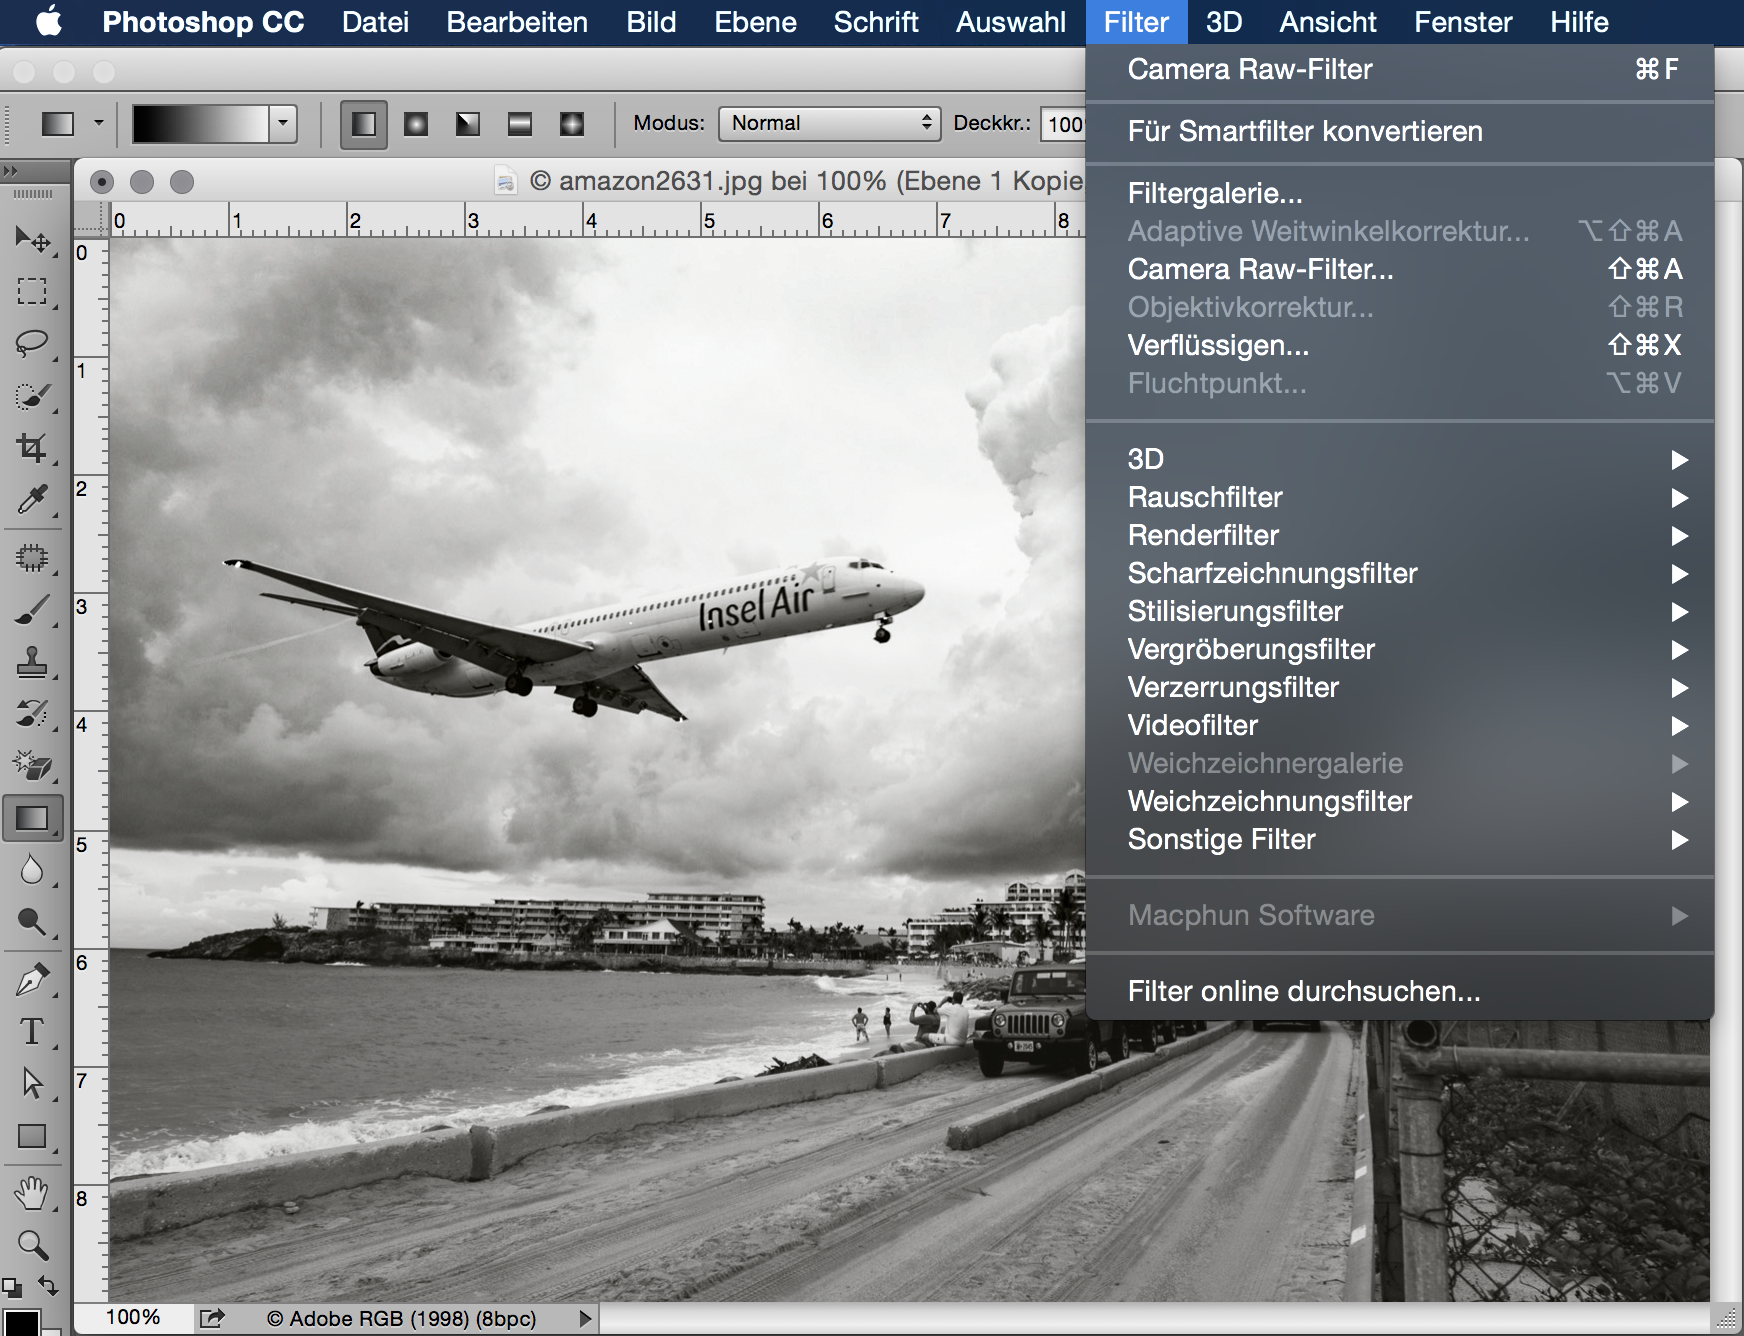Click Für Smartfilter konvertieren
Screen dimensions: 1744x1336
coord(1305,131)
